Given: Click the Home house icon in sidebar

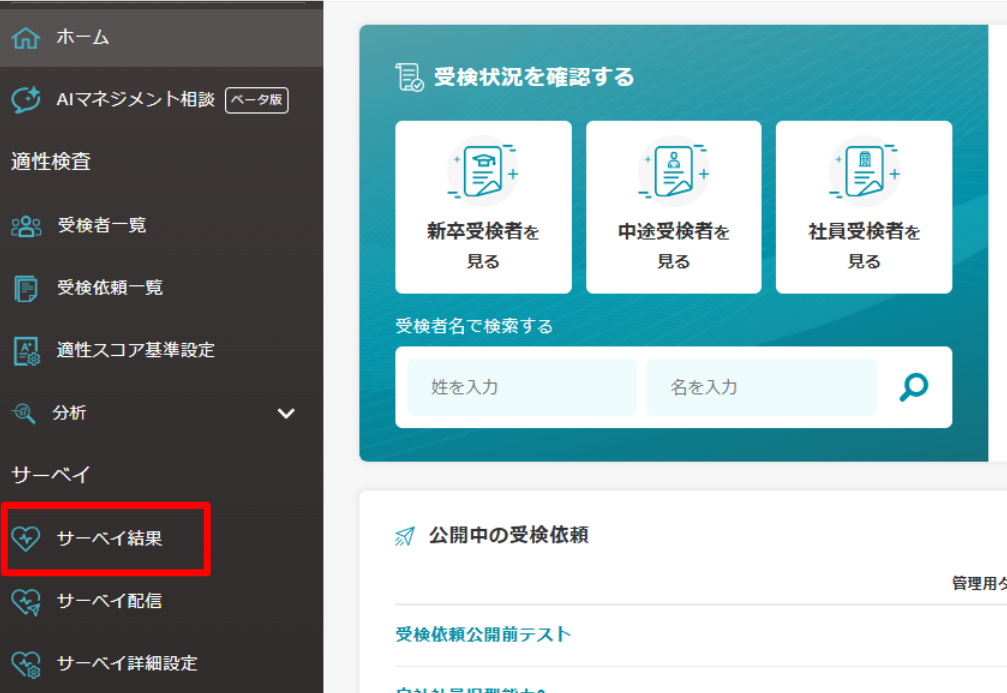Looking at the screenshot, I should point(25,38).
